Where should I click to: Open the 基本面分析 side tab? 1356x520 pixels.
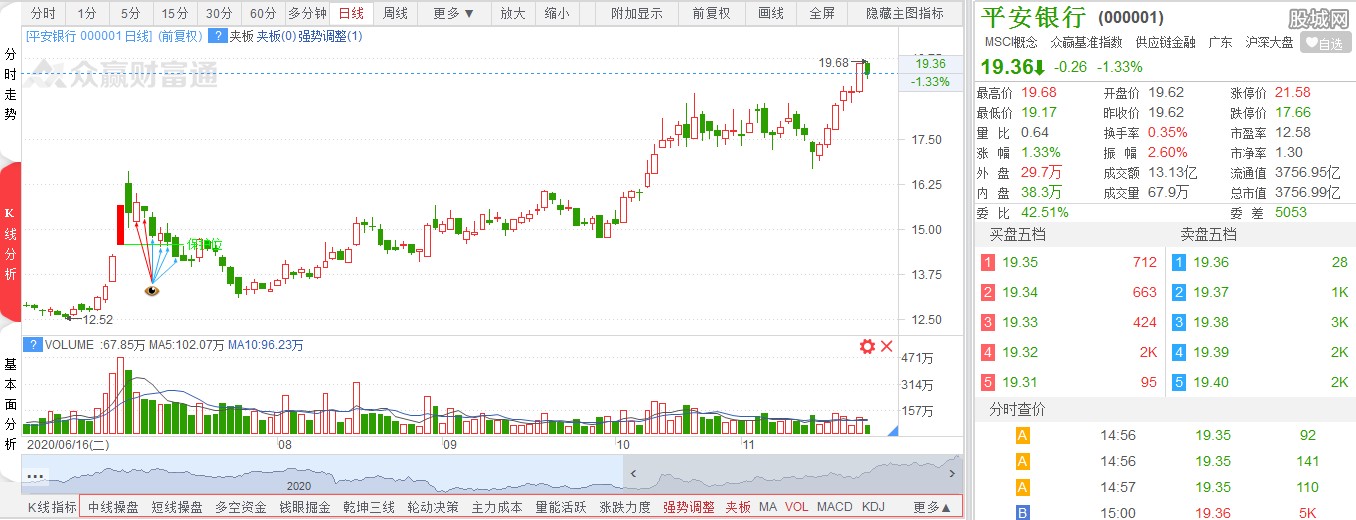point(10,403)
